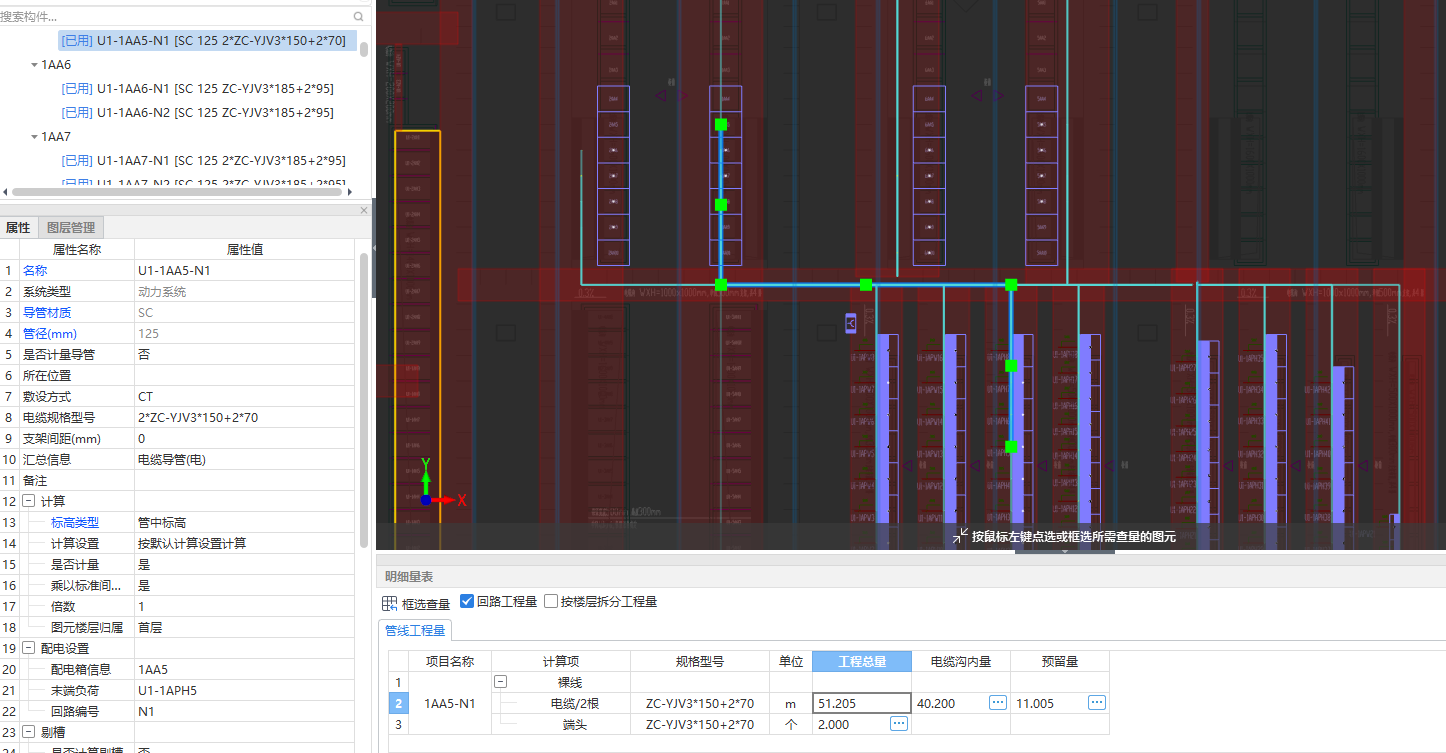
Task: Click the 末端负荷 value U1-1APH5
Action: [x=244, y=690]
